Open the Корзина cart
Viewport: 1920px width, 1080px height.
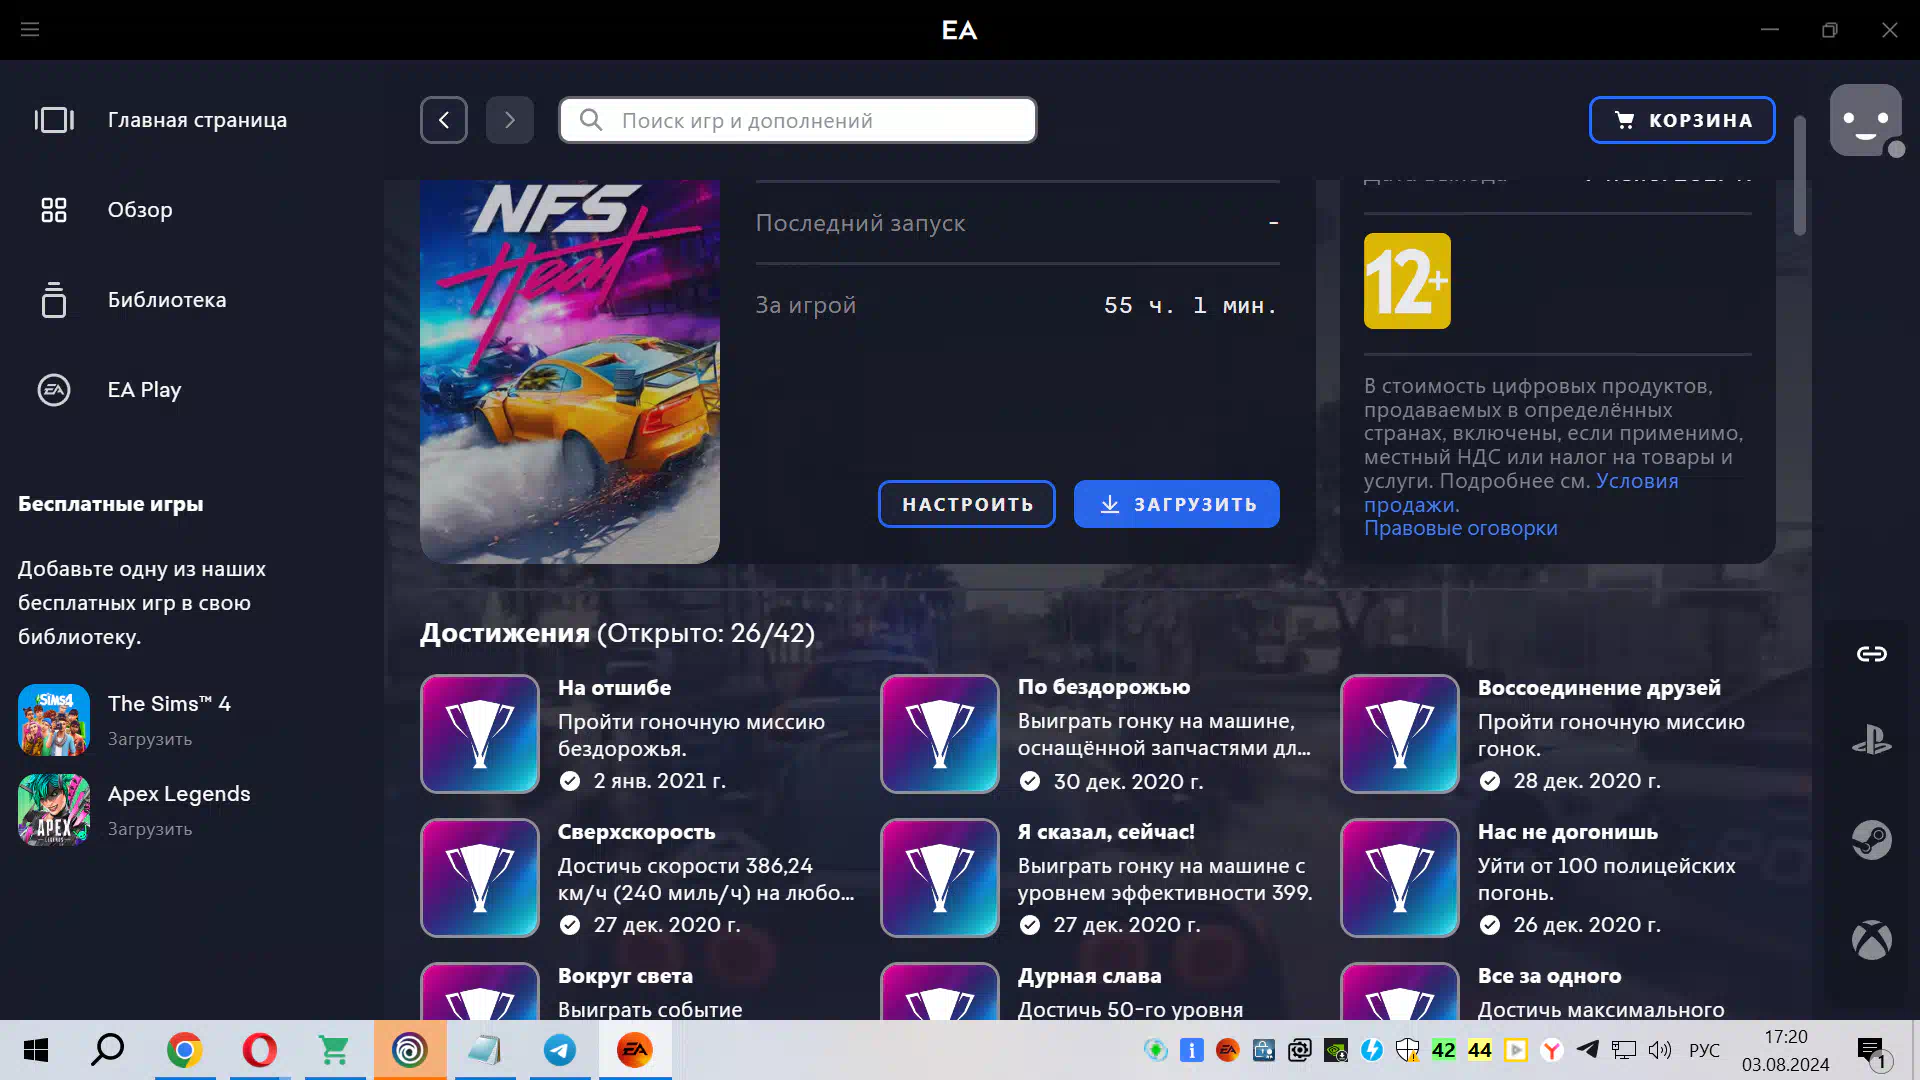click(x=1682, y=120)
